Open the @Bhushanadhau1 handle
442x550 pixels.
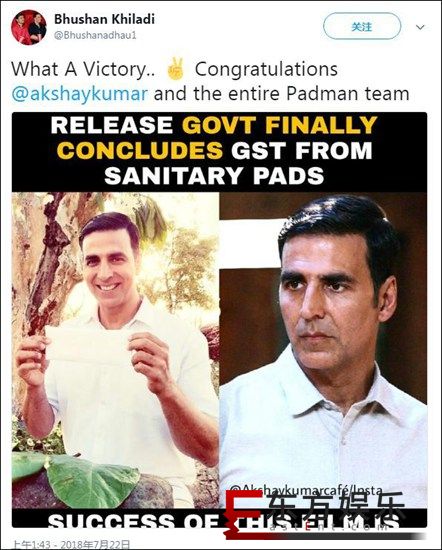click(95, 35)
